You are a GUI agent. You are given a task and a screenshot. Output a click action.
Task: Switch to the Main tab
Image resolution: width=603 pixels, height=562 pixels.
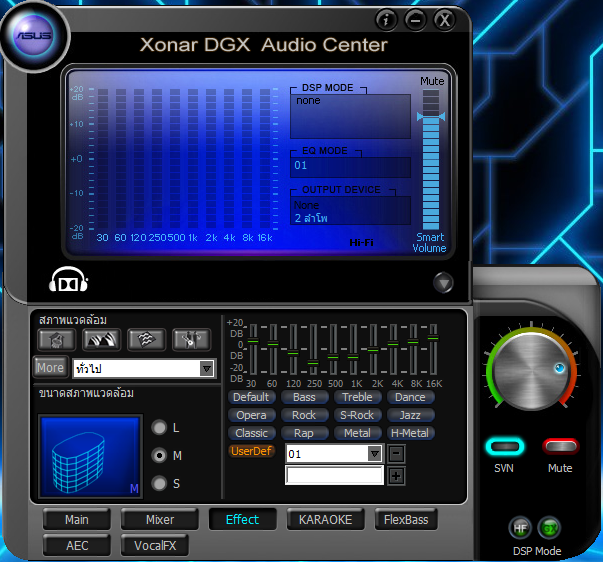click(x=77, y=520)
